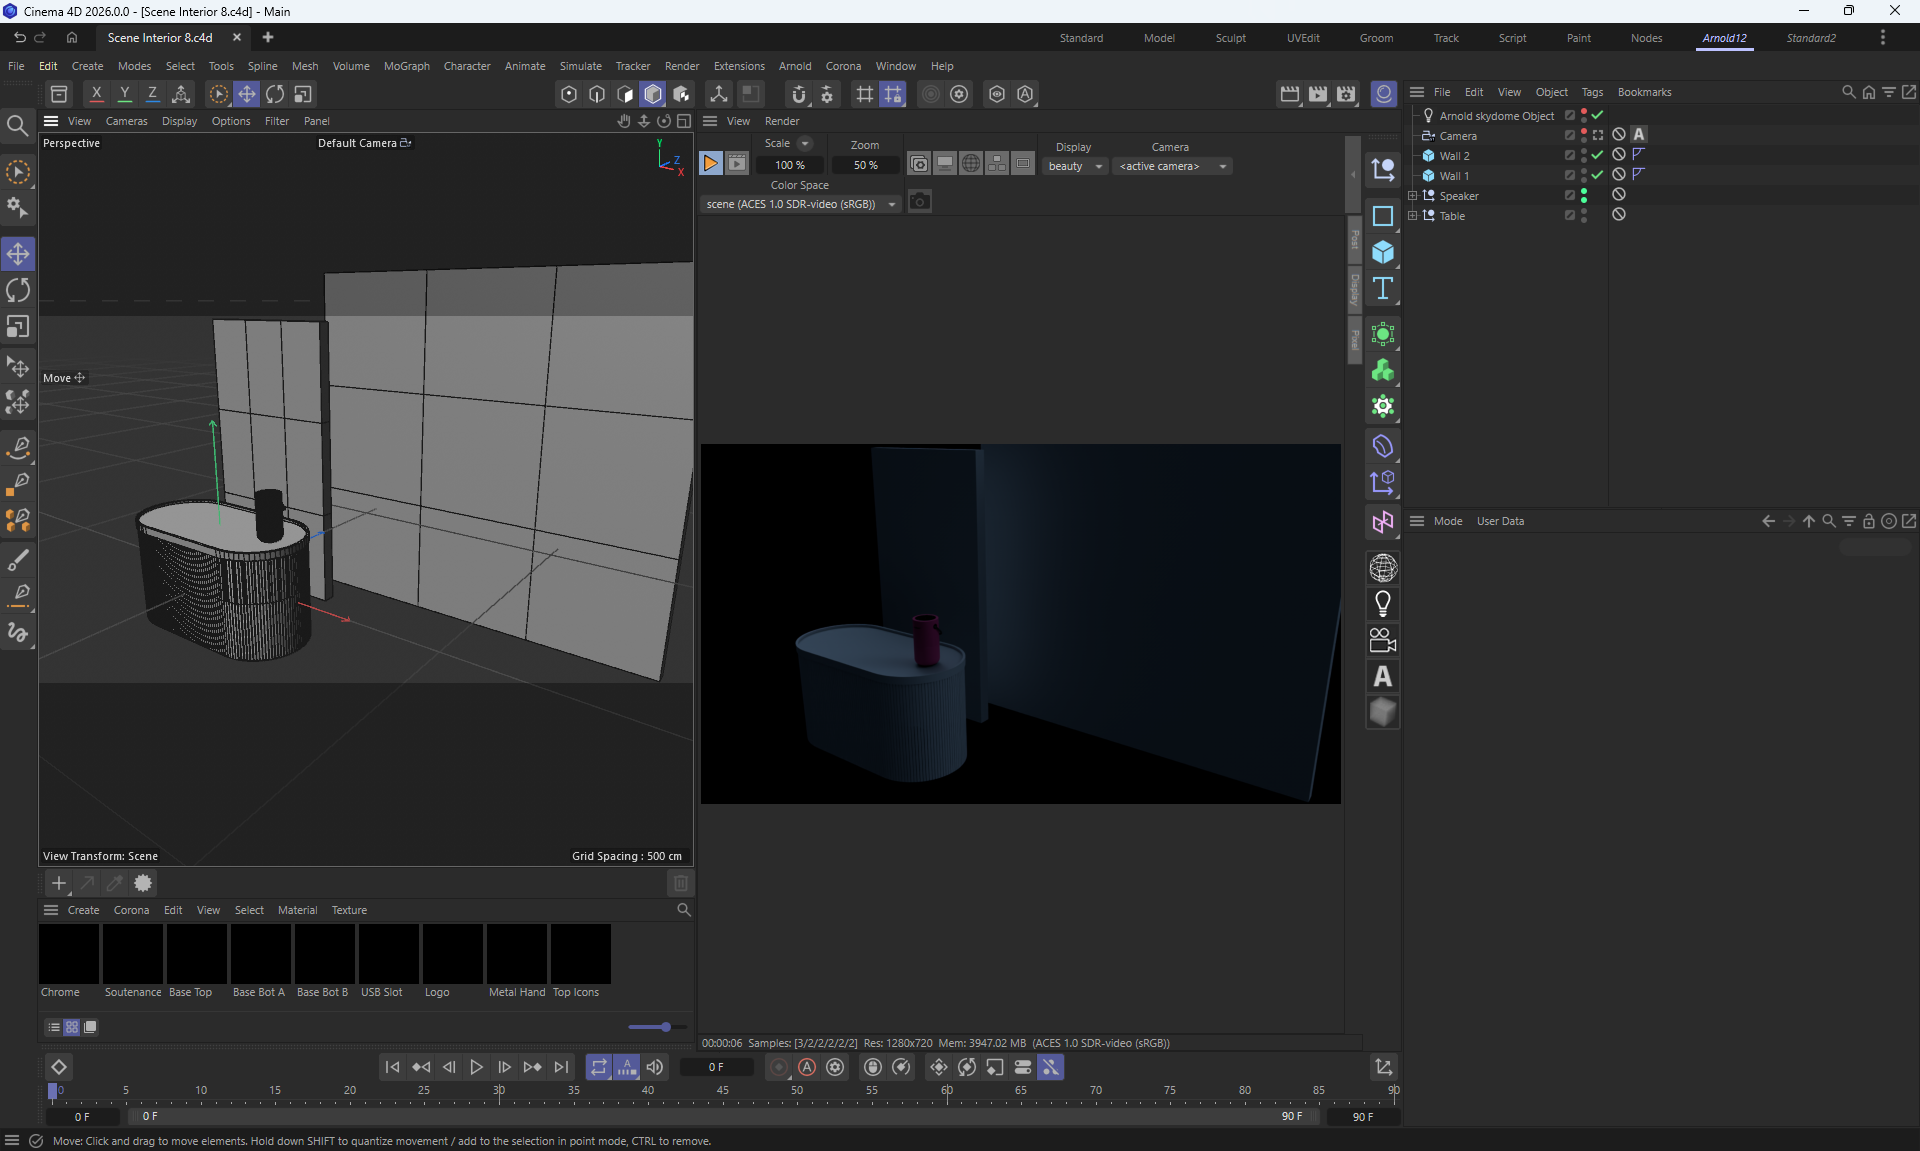This screenshot has width=1920, height=1151.
Task: Open the viewport search magnifier tool
Action: 17,126
